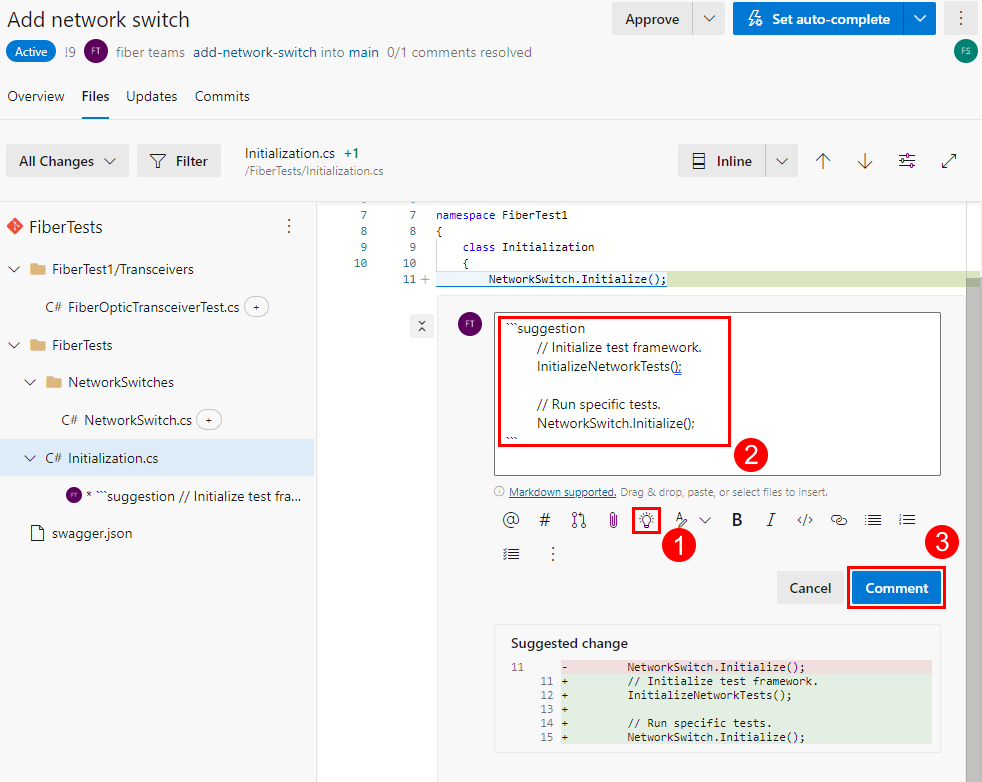Click the Comment button
Screen dimensions: 982x782
pos(896,588)
